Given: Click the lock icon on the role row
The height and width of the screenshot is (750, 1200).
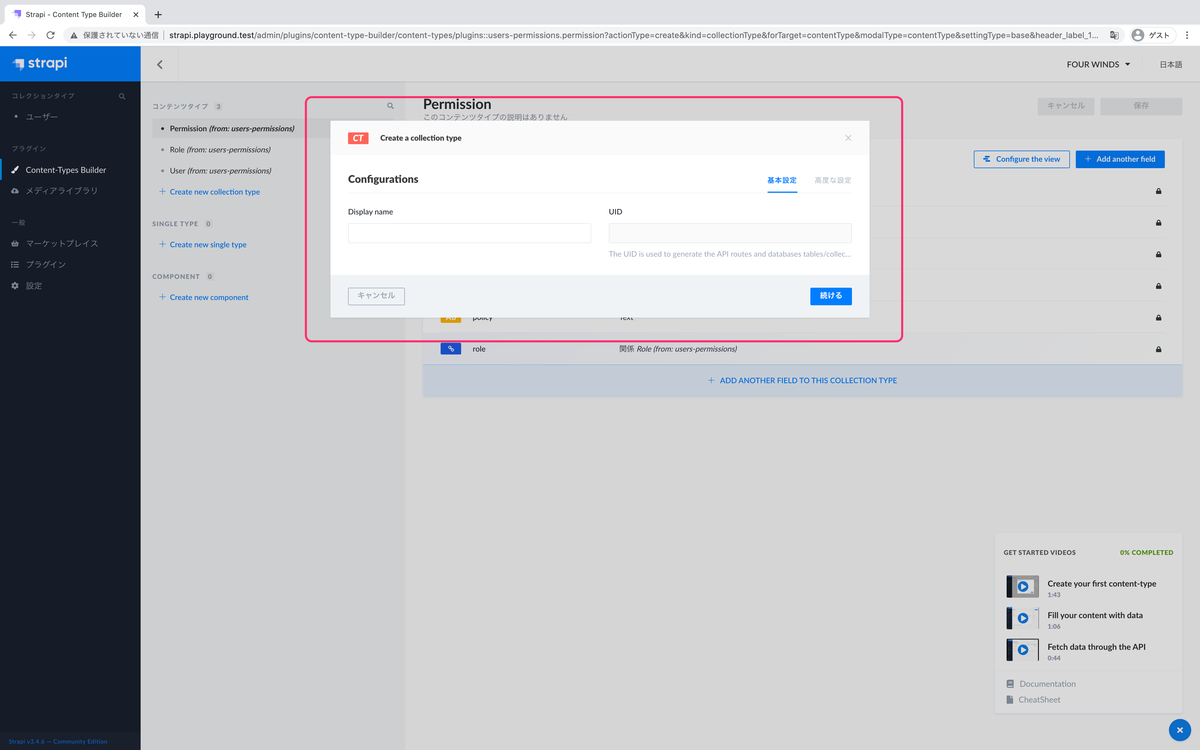Looking at the screenshot, I should coord(1158,349).
